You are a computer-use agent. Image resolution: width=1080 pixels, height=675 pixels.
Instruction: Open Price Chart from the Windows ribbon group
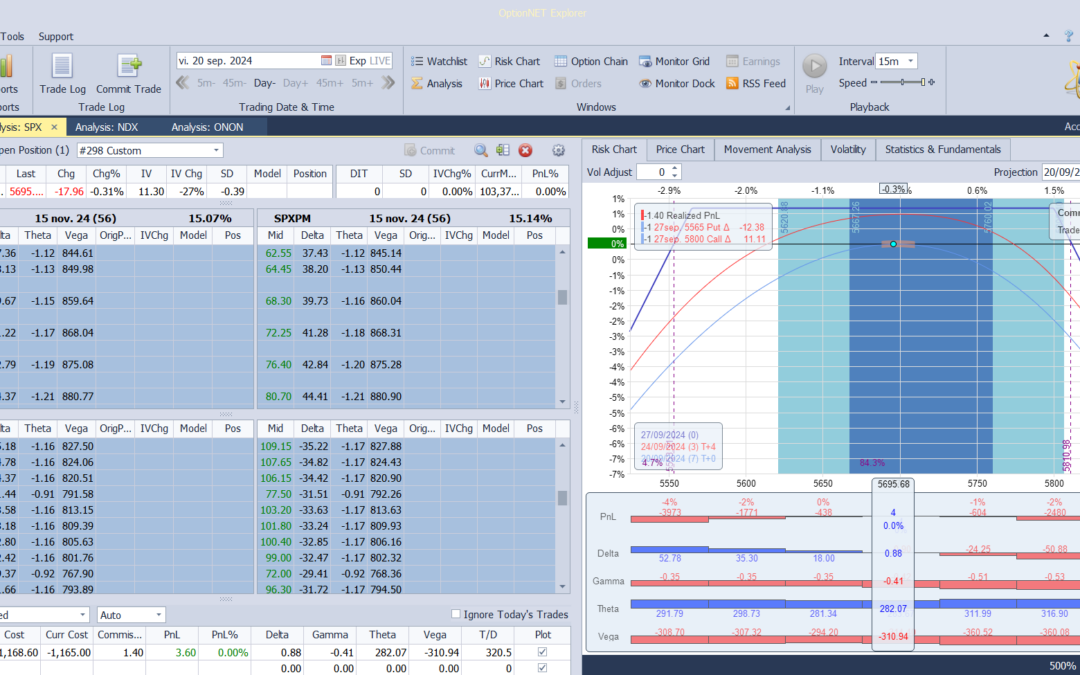pyautogui.click(x=510, y=83)
